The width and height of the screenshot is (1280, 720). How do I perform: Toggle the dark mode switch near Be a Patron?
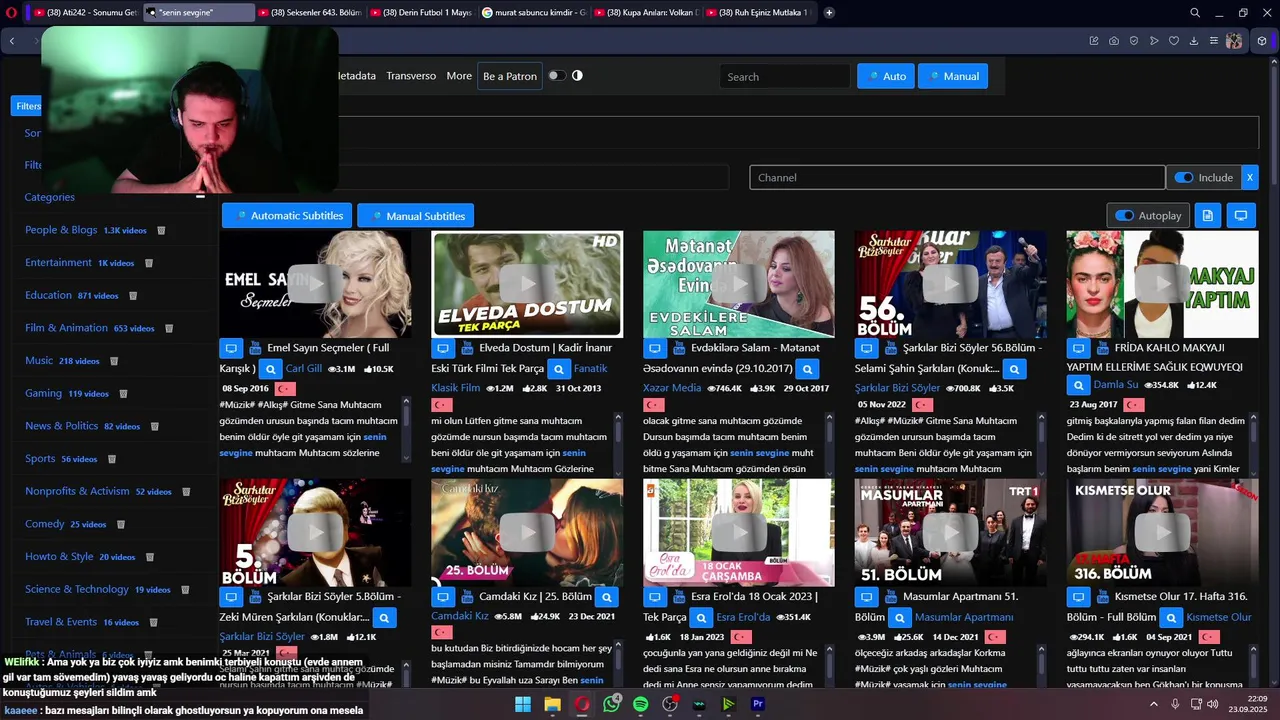[556, 76]
